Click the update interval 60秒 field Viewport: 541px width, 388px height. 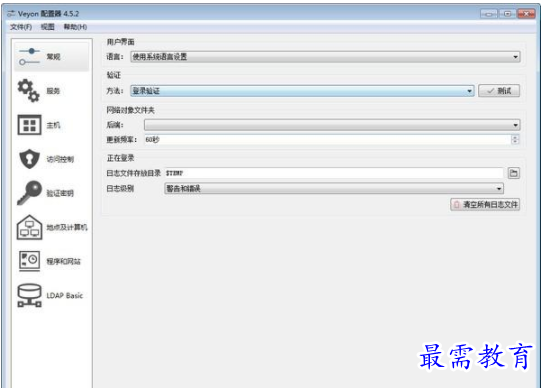(328, 139)
